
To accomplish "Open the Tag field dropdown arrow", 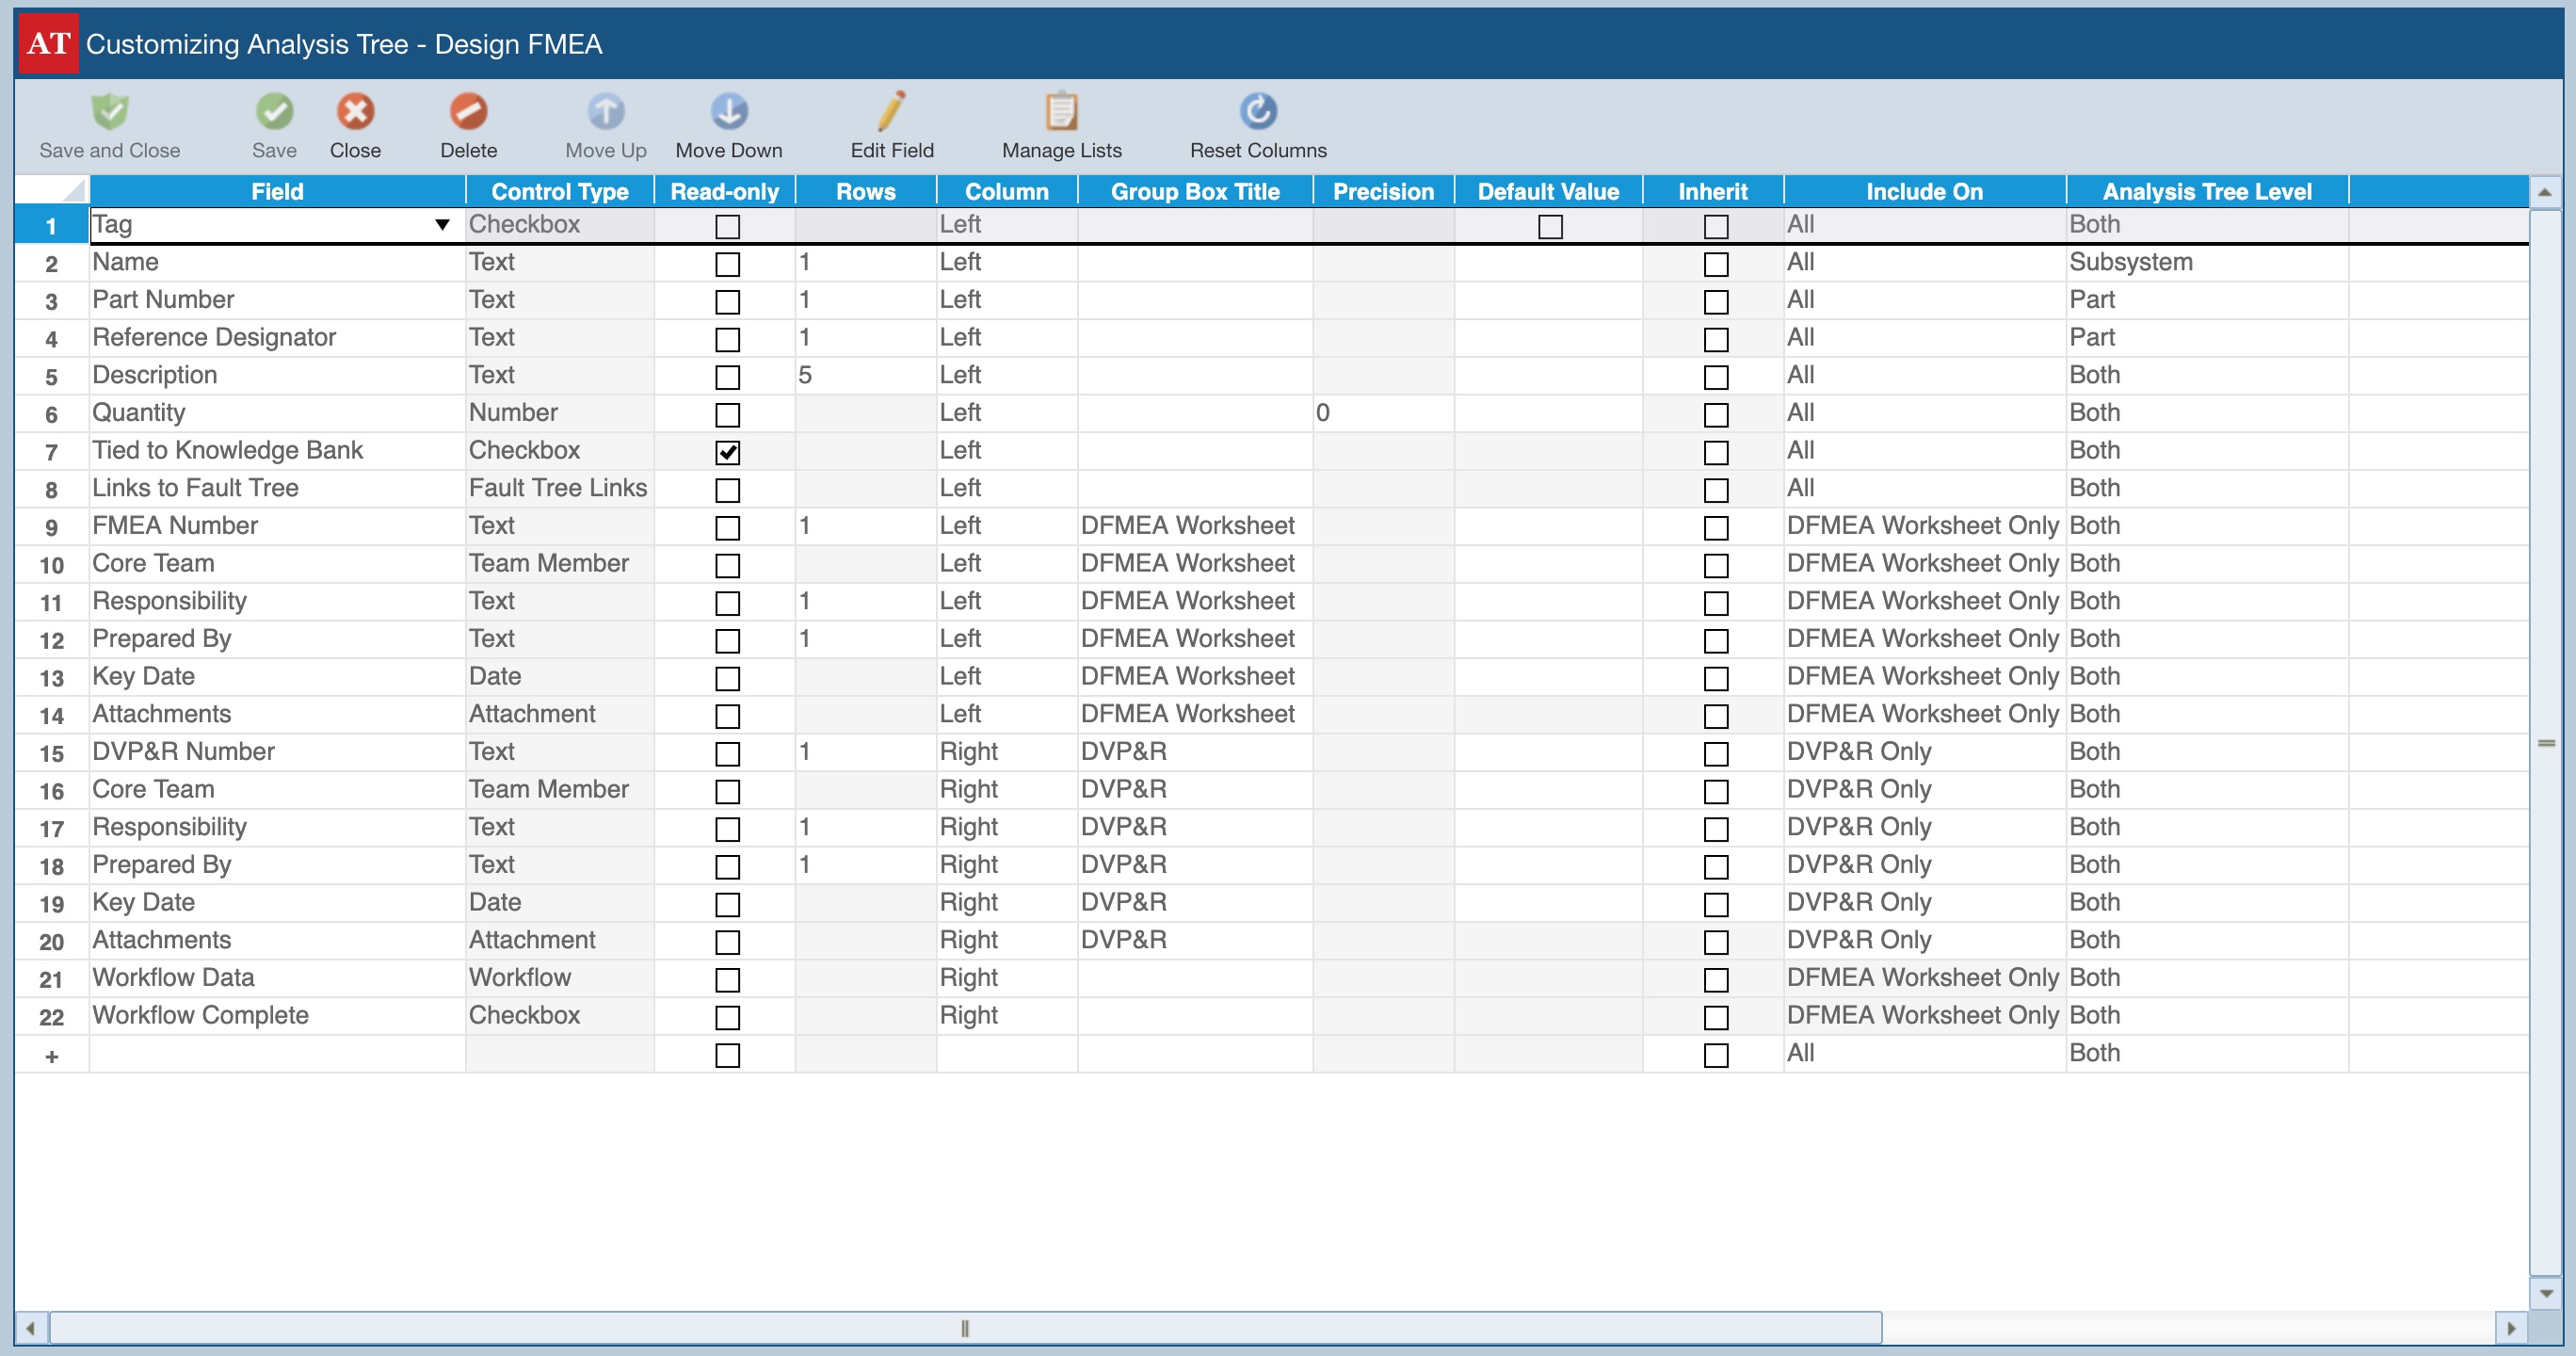I will (x=442, y=225).
